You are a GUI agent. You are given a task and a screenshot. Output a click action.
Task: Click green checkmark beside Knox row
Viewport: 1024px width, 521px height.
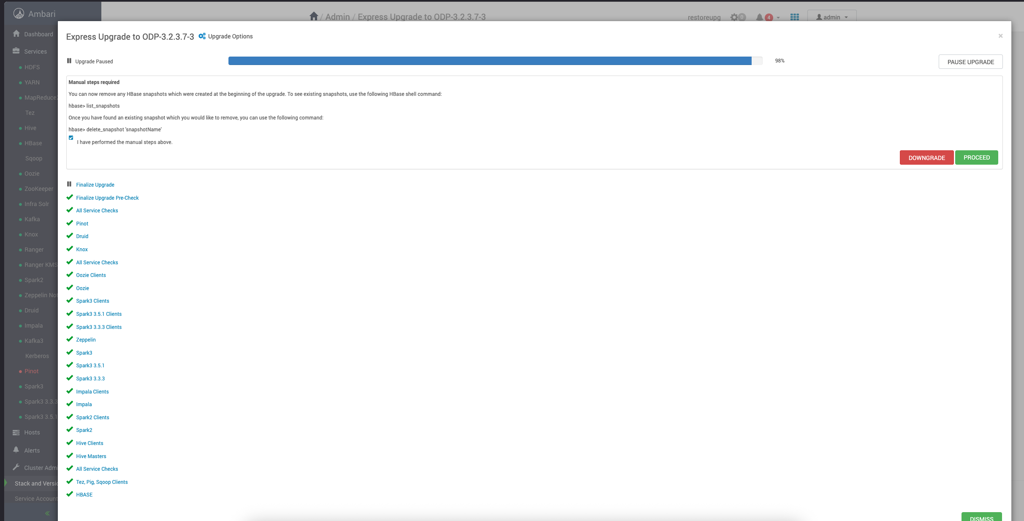tap(69, 249)
